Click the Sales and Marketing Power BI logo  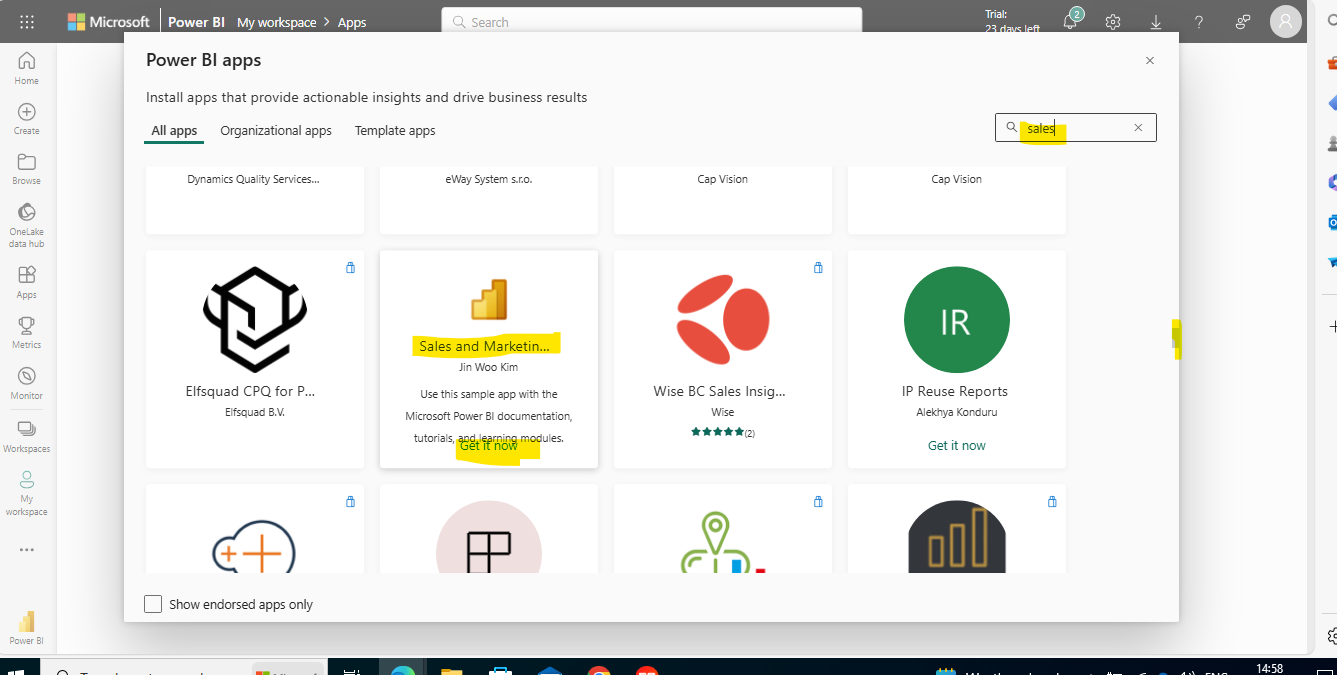(489, 299)
